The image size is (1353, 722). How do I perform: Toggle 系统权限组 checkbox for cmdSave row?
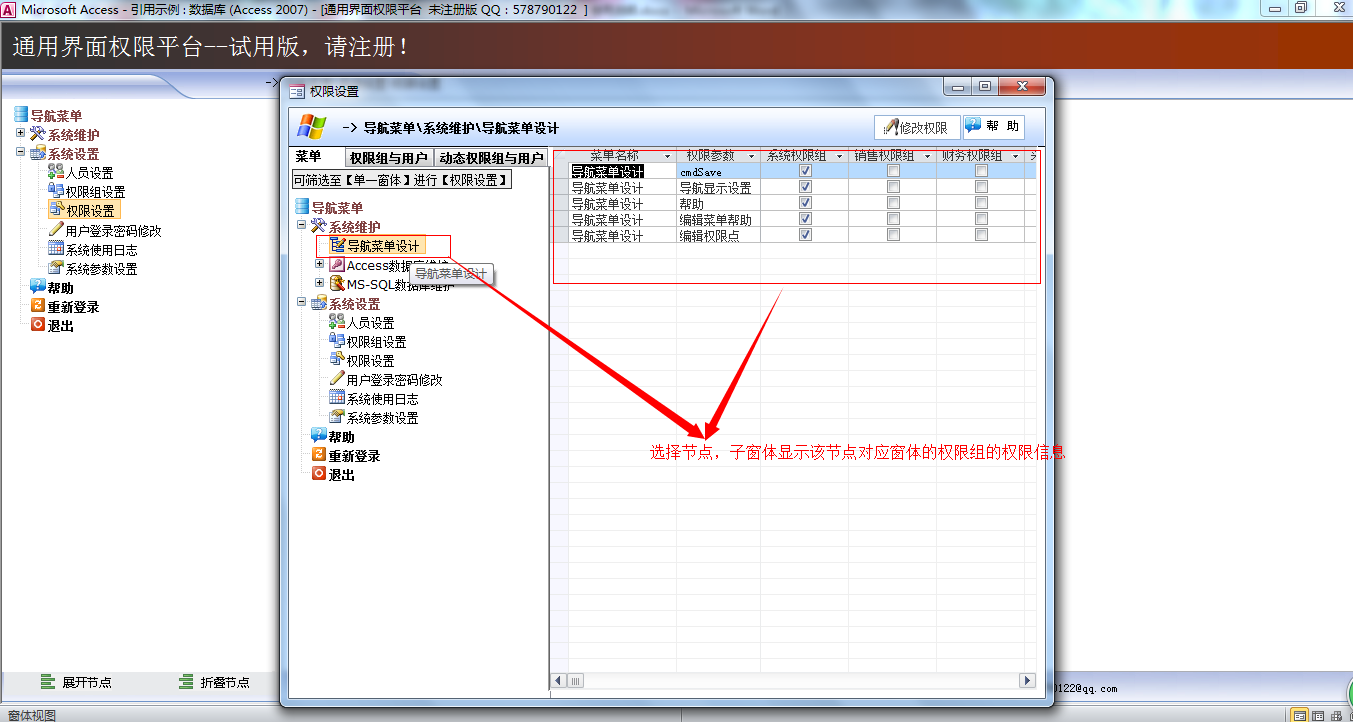point(805,171)
